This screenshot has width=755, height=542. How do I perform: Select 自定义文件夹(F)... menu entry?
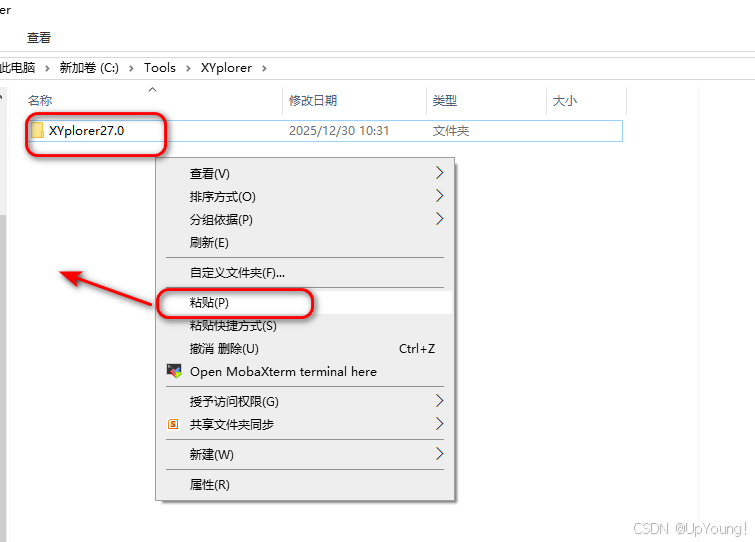pyautogui.click(x=305, y=272)
